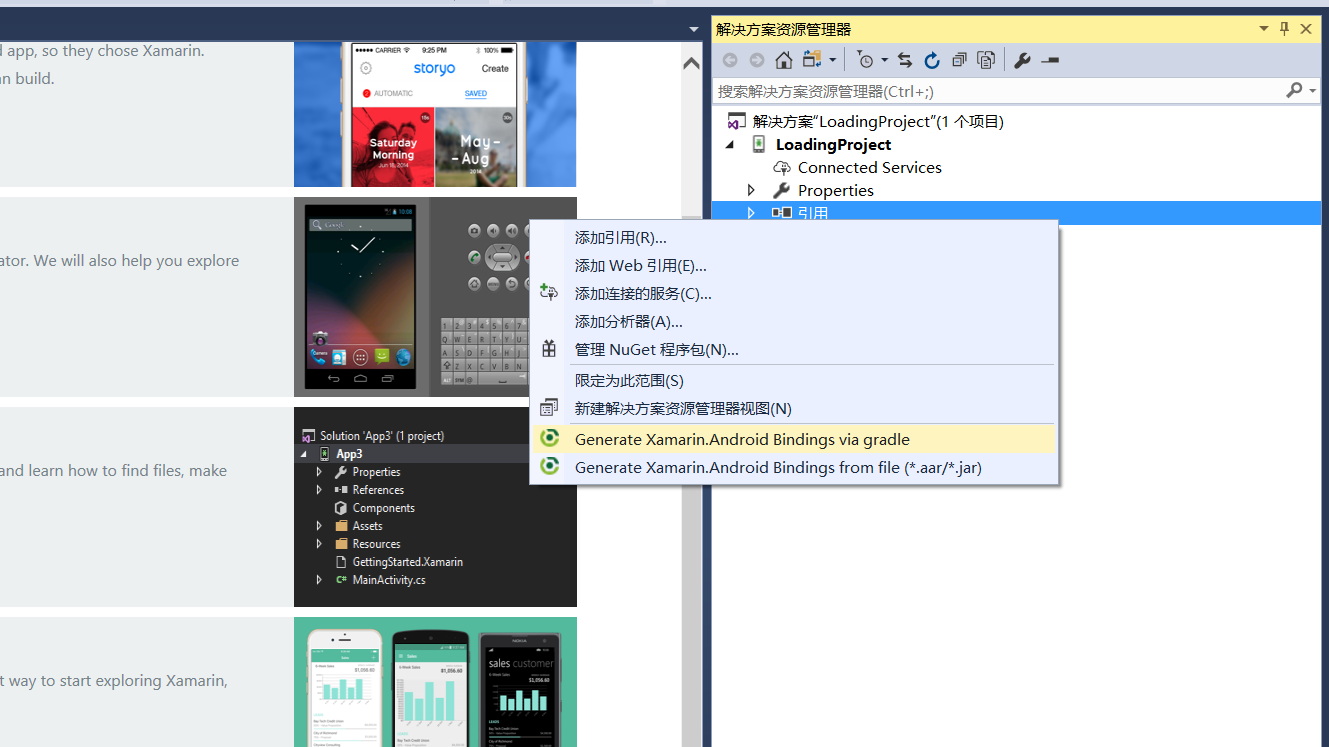Click the Connected Services cloud icon
1329x747 pixels.
click(x=782, y=167)
